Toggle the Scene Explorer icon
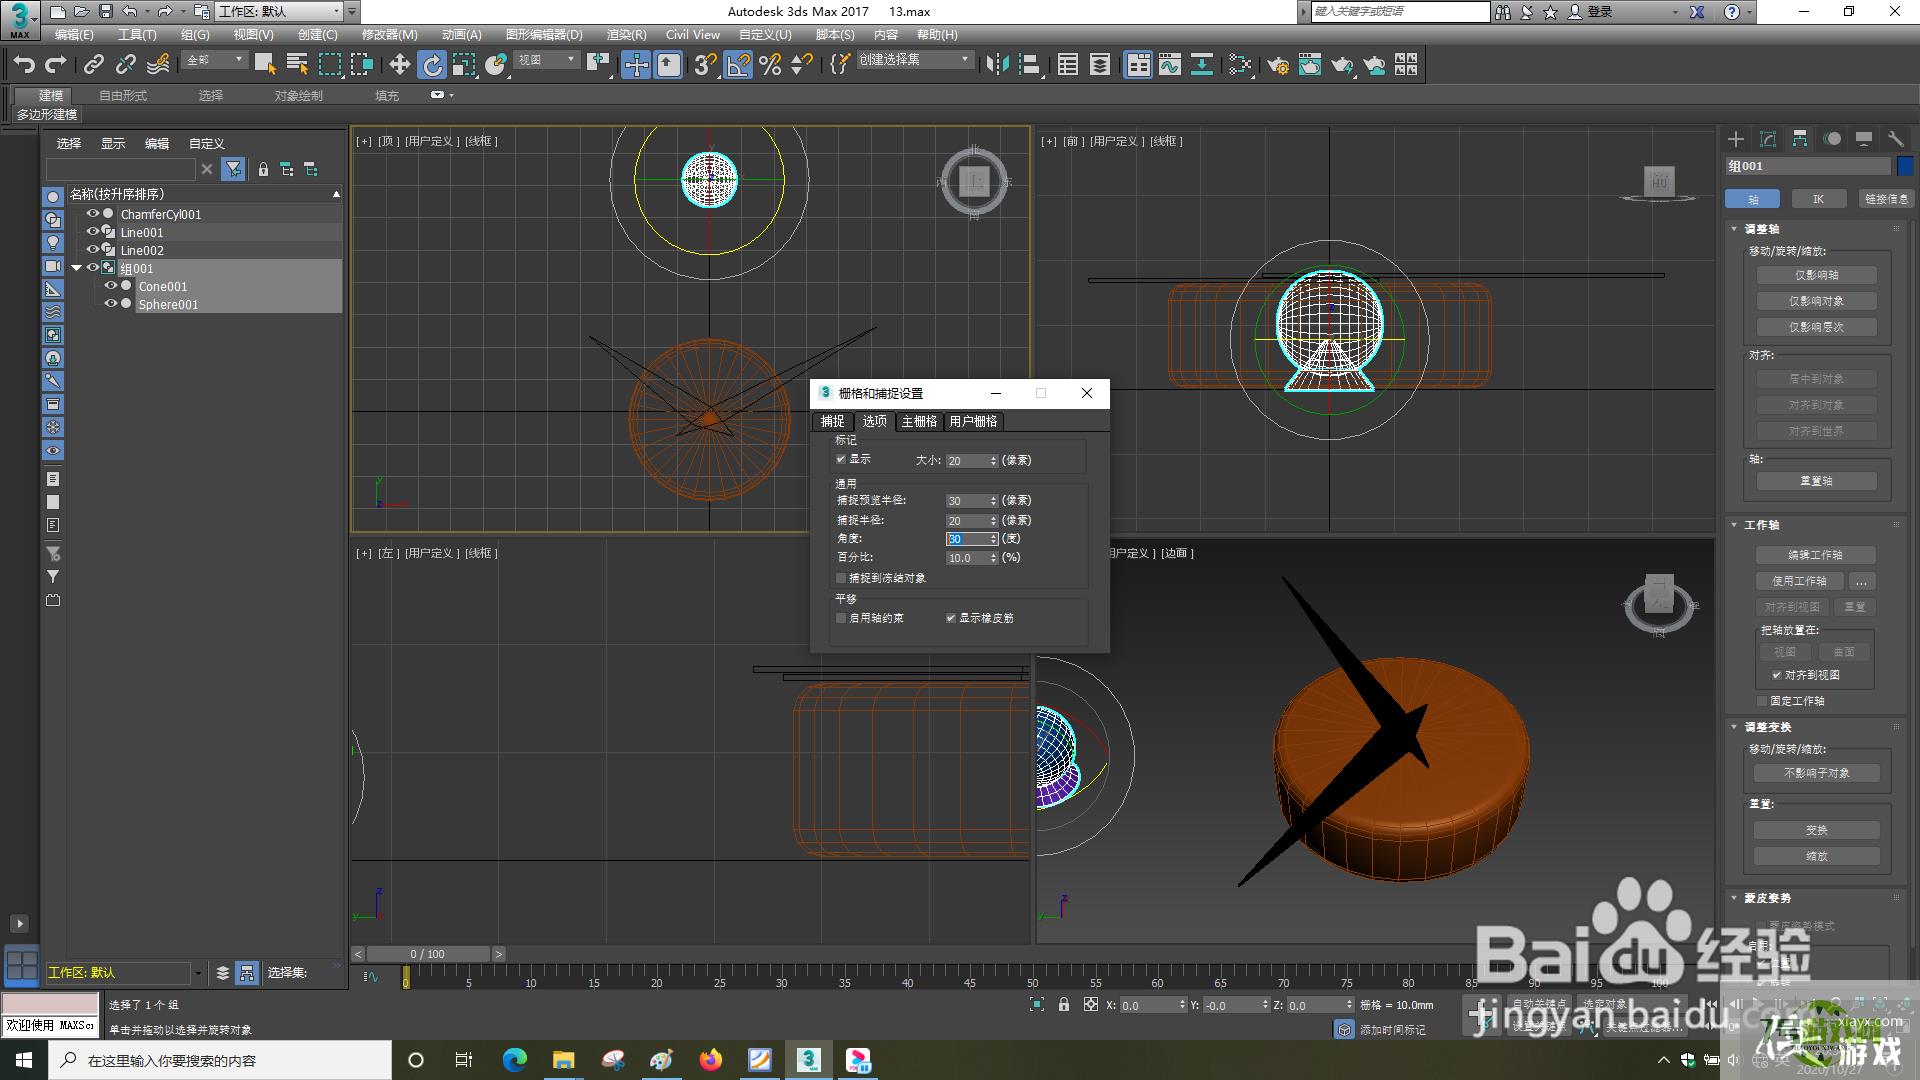Screen dimensions: 1920x1080 pos(1068,65)
